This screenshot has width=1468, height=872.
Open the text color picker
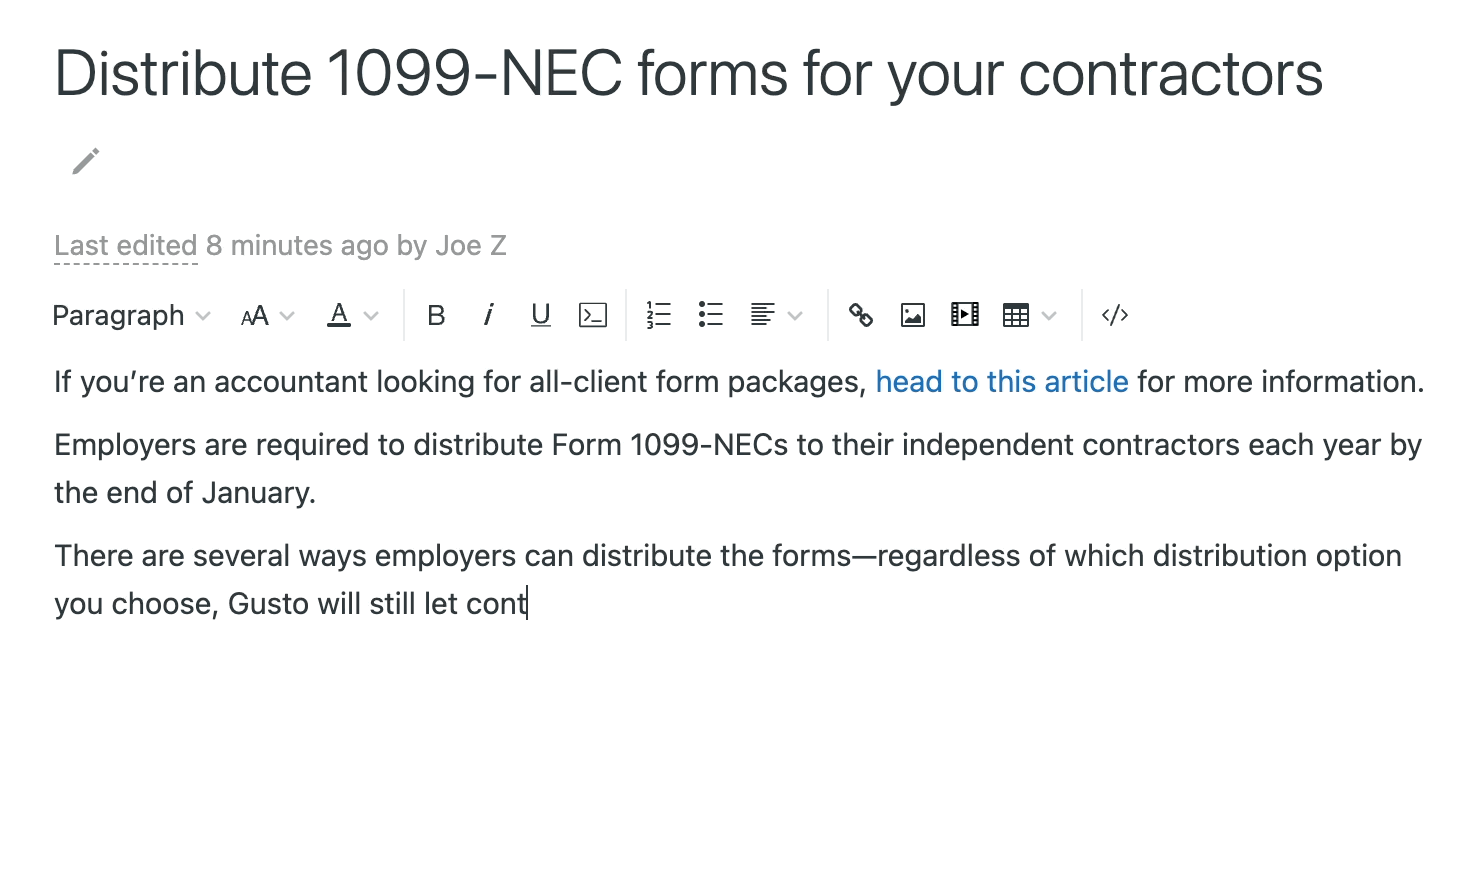[353, 315]
